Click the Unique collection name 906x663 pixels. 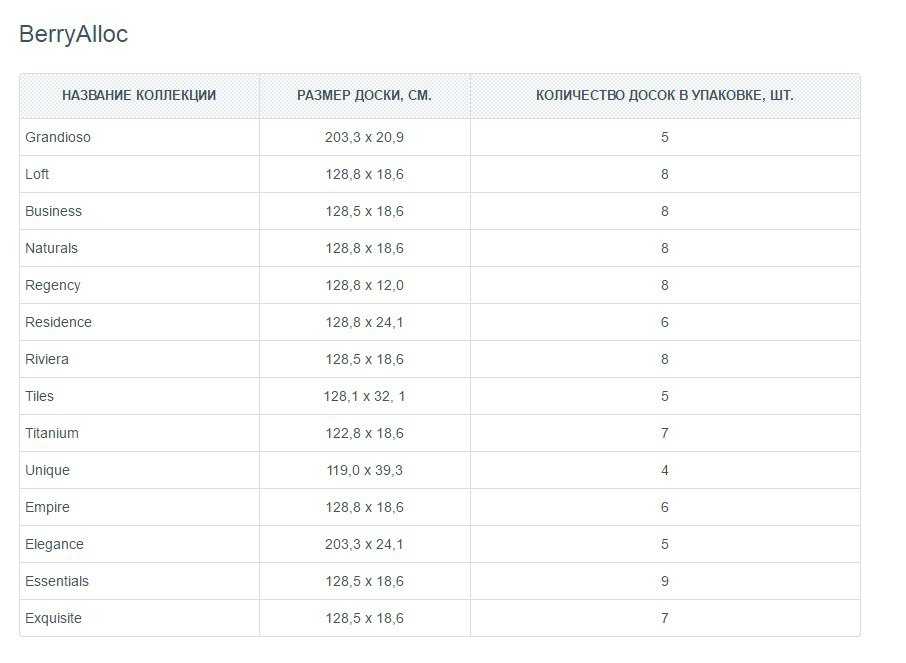pos(47,471)
